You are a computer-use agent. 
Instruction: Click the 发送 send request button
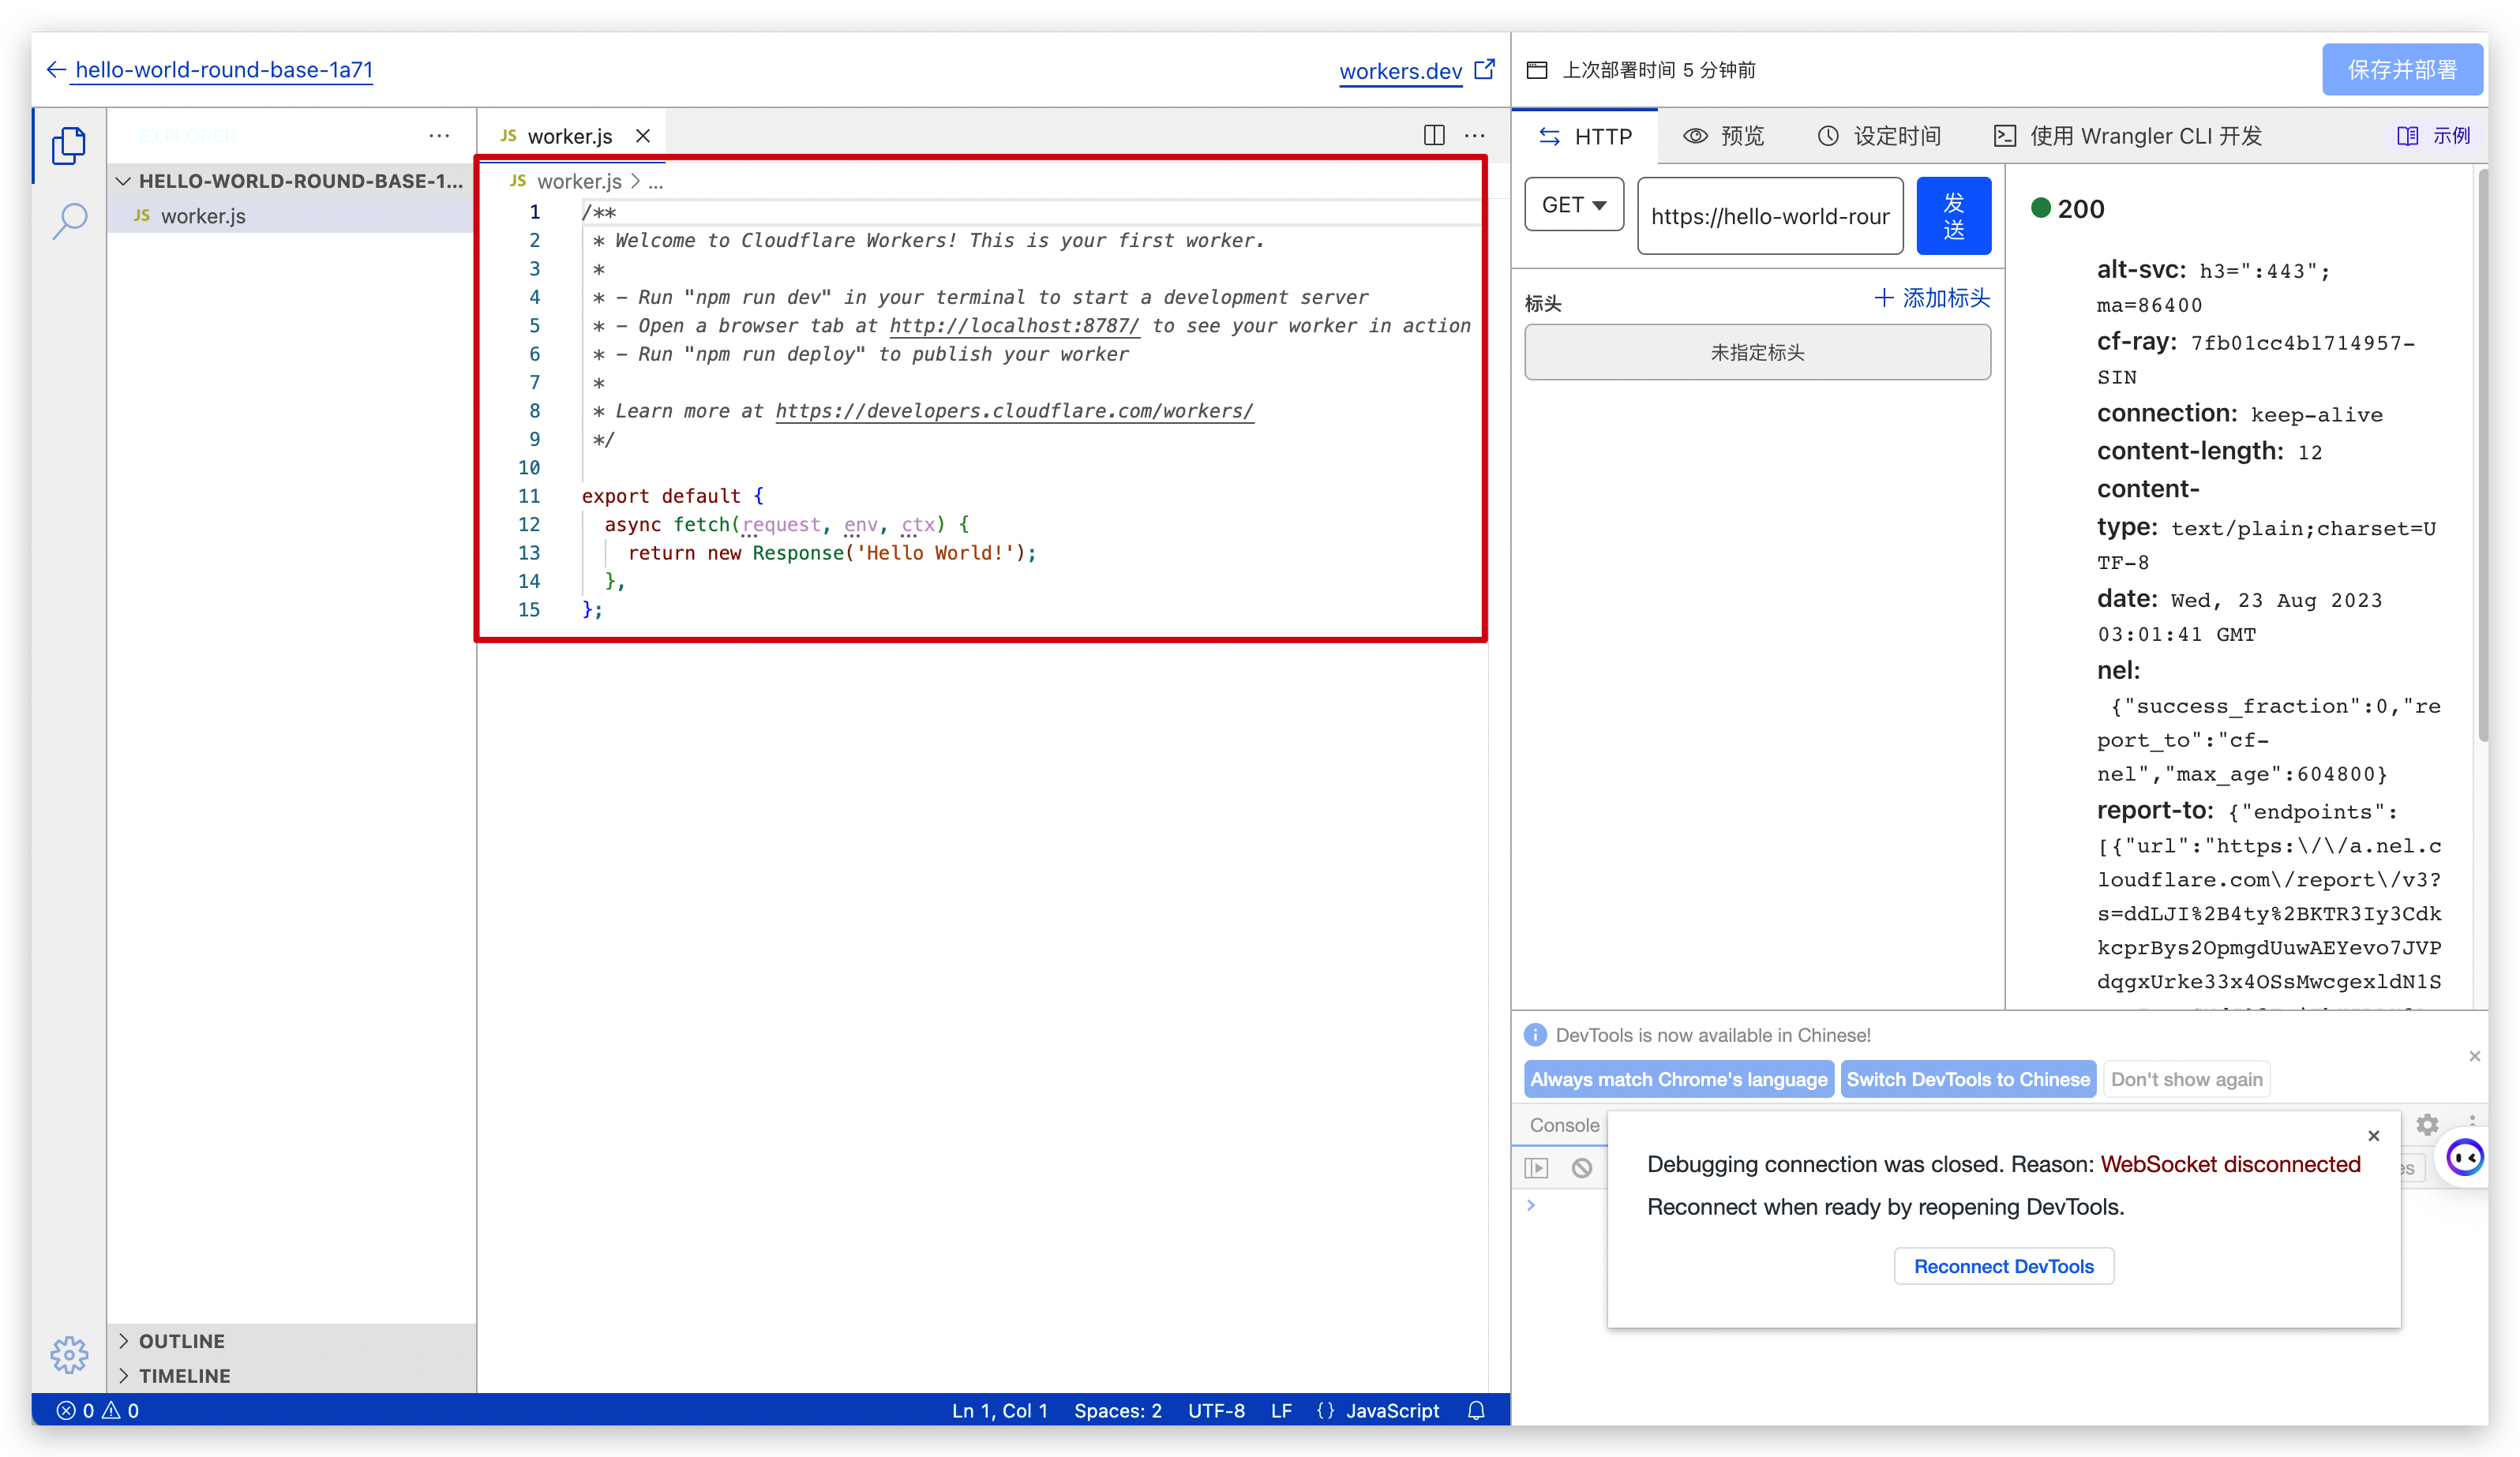tap(1953, 216)
